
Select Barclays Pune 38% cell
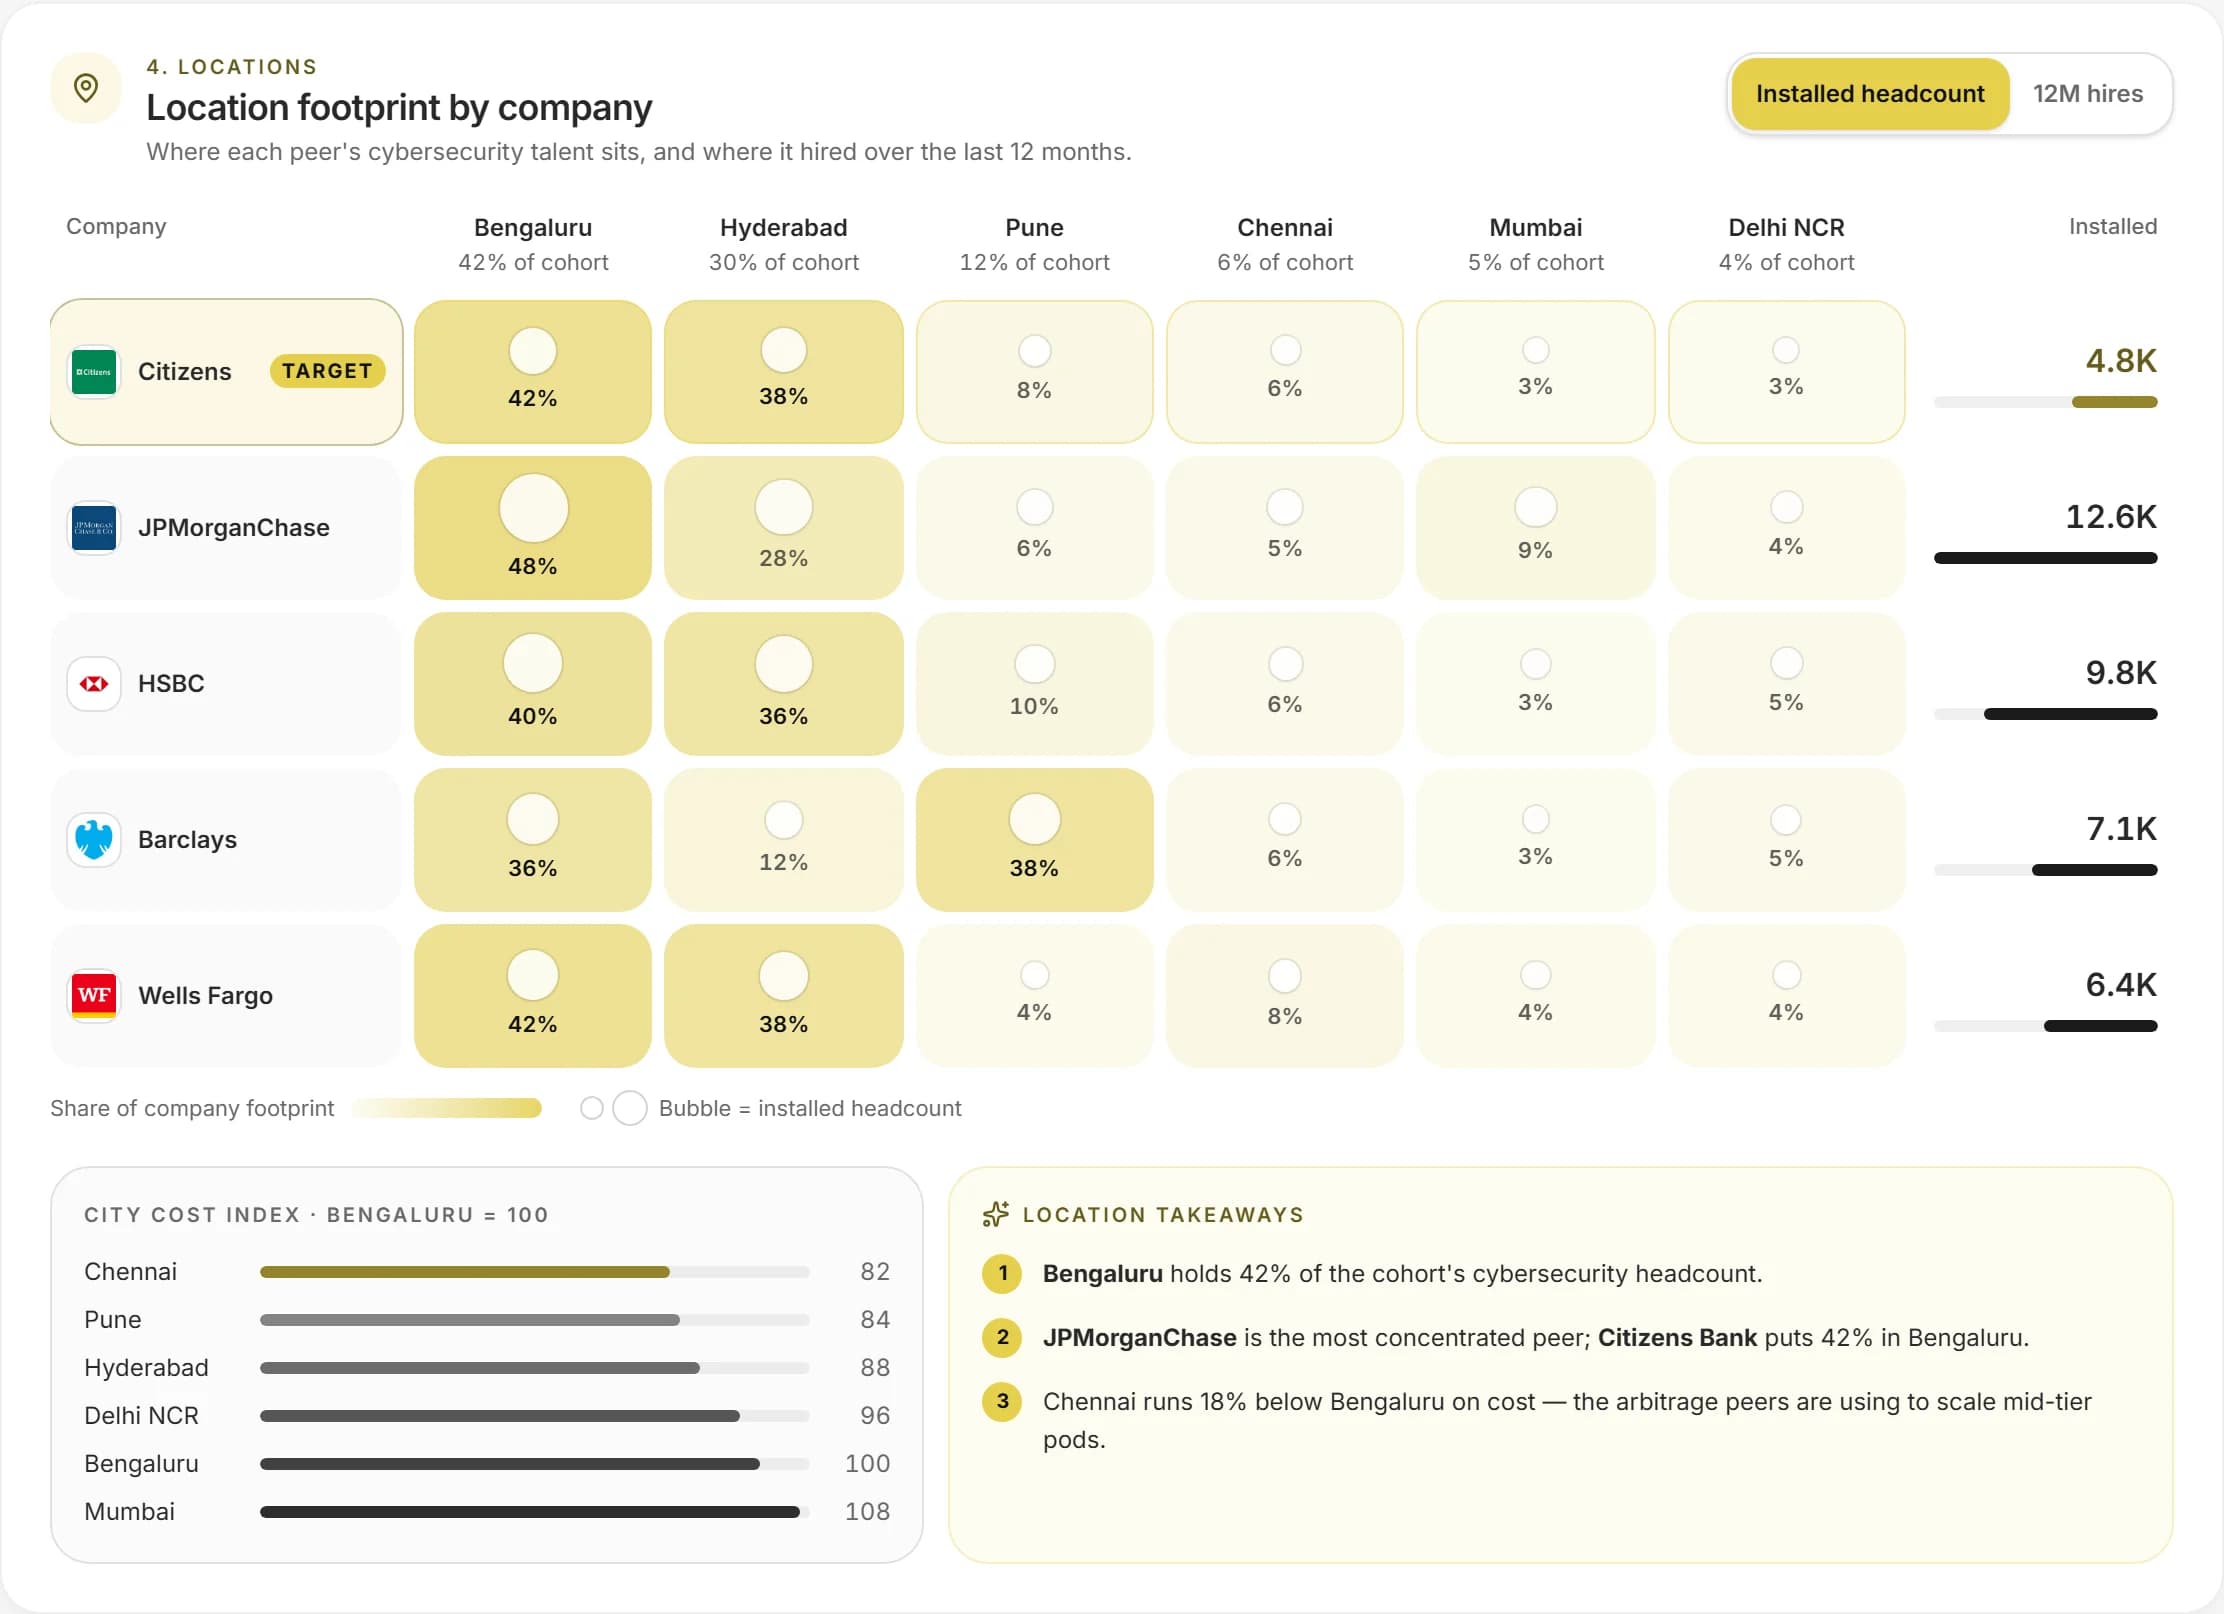[1034, 840]
